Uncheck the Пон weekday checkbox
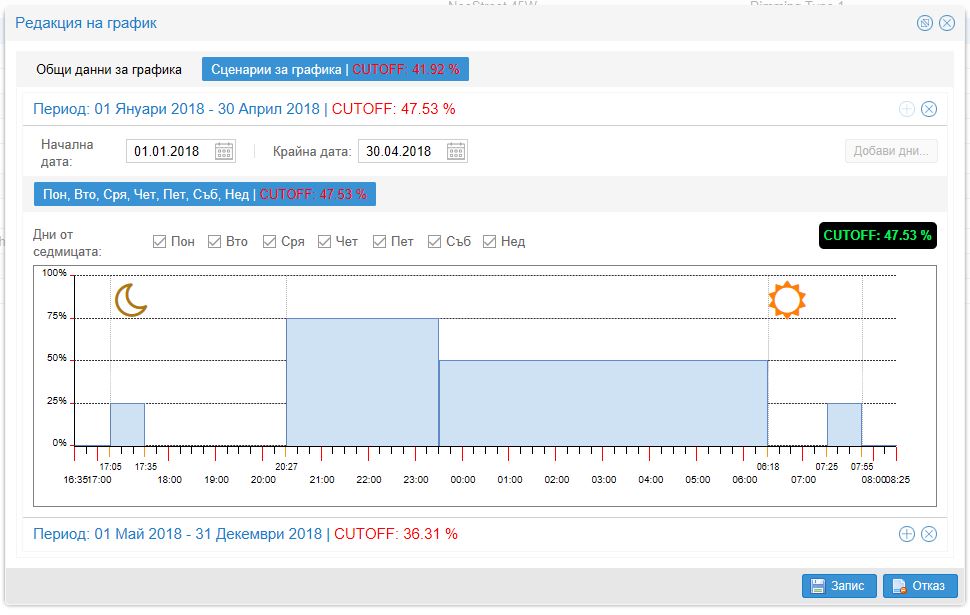The width and height of the screenshot is (970, 615). [x=159, y=241]
